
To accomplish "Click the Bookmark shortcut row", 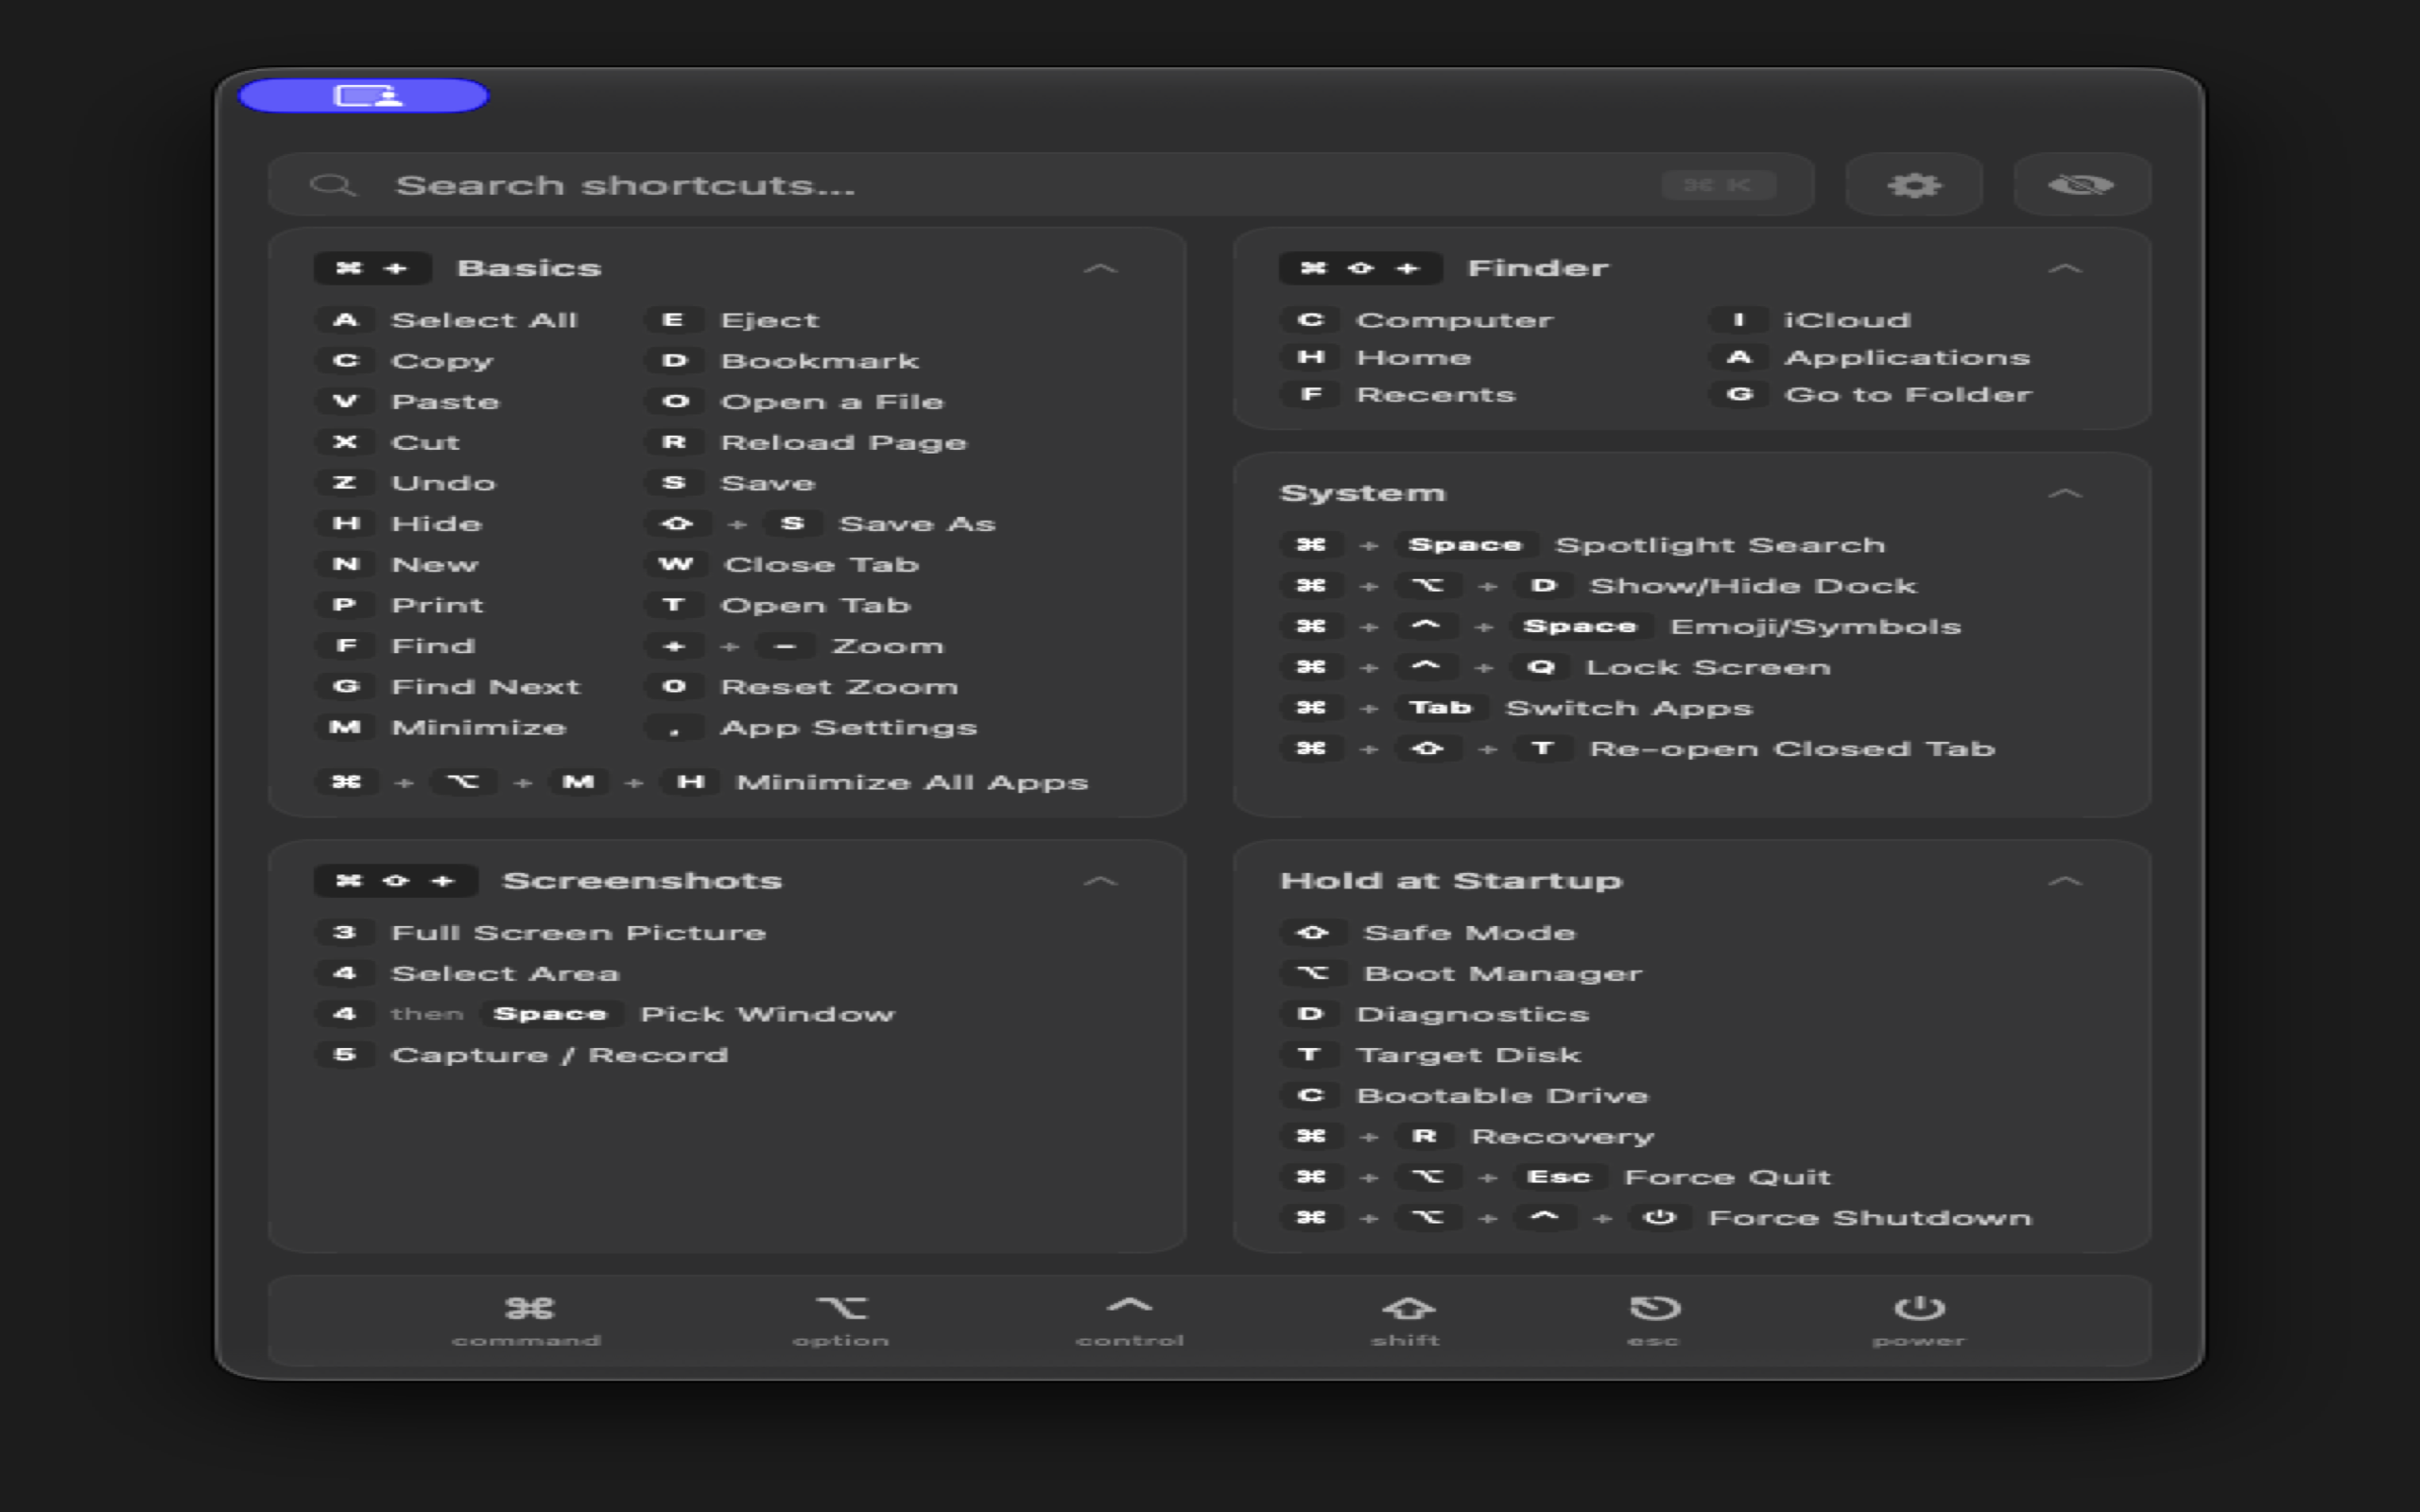I will (783, 361).
